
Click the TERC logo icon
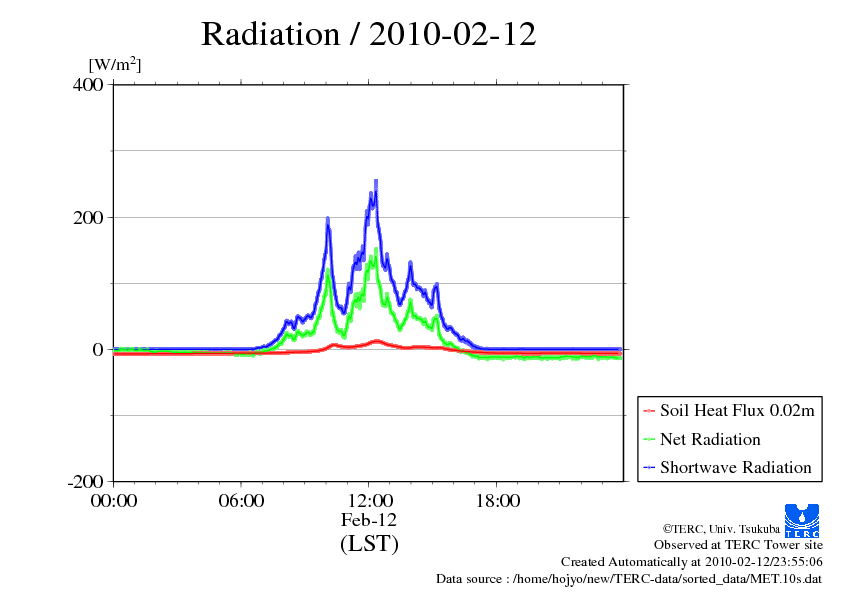[802, 520]
